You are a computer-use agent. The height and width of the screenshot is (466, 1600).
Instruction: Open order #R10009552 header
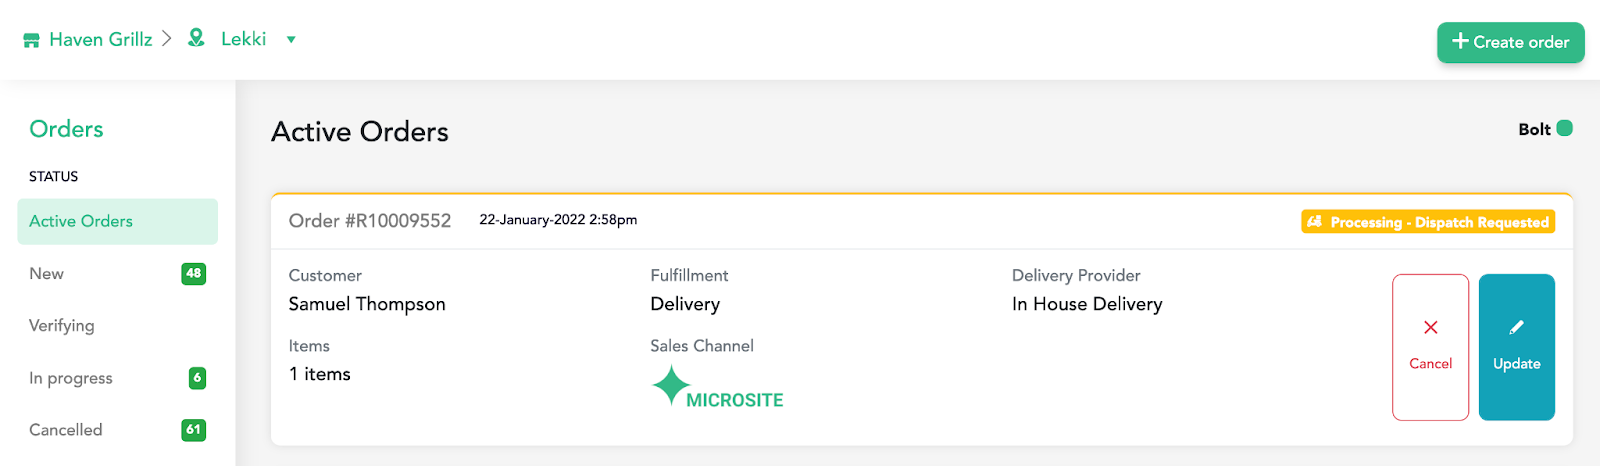coord(370,221)
